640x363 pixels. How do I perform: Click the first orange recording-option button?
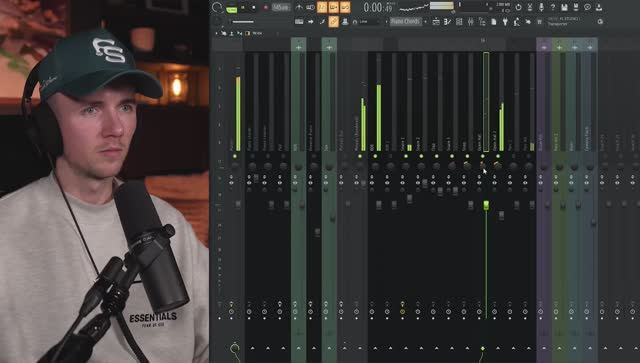[322, 7]
